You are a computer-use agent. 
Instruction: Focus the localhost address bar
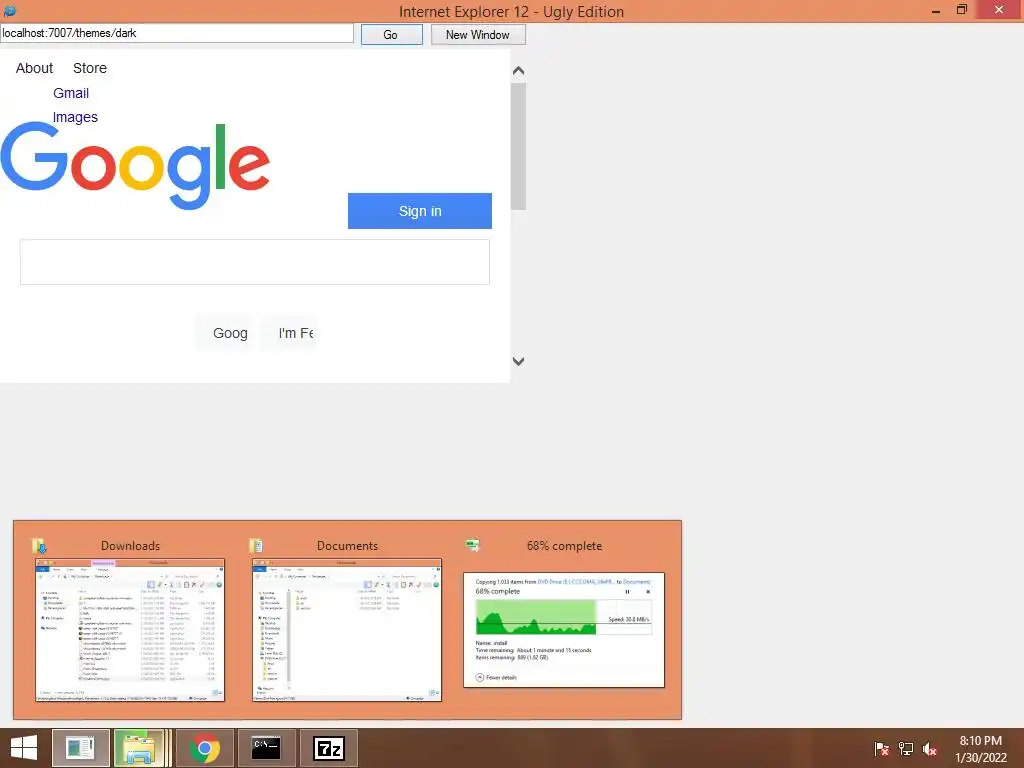tap(176, 33)
